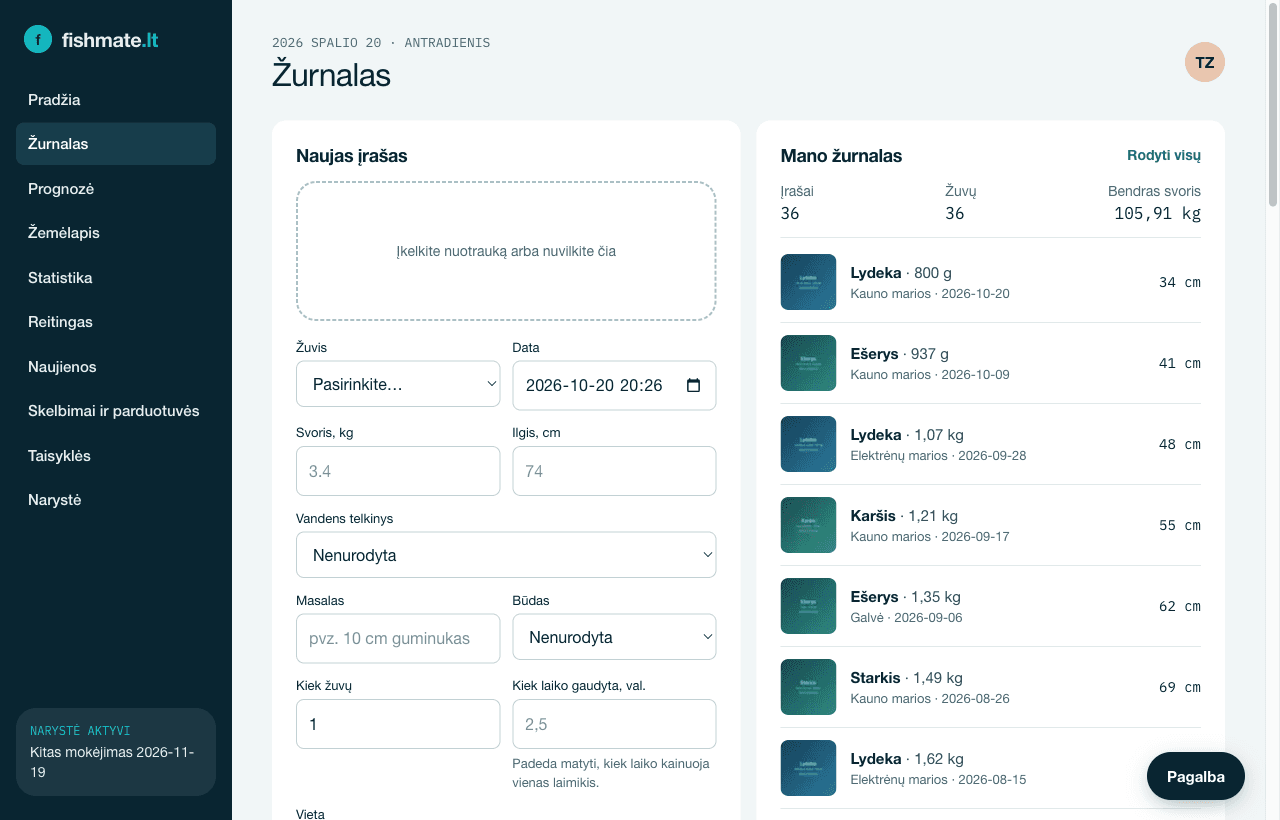1280x820 pixels.
Task: Select Žurnalas in the sidebar
Action: click(x=116, y=144)
